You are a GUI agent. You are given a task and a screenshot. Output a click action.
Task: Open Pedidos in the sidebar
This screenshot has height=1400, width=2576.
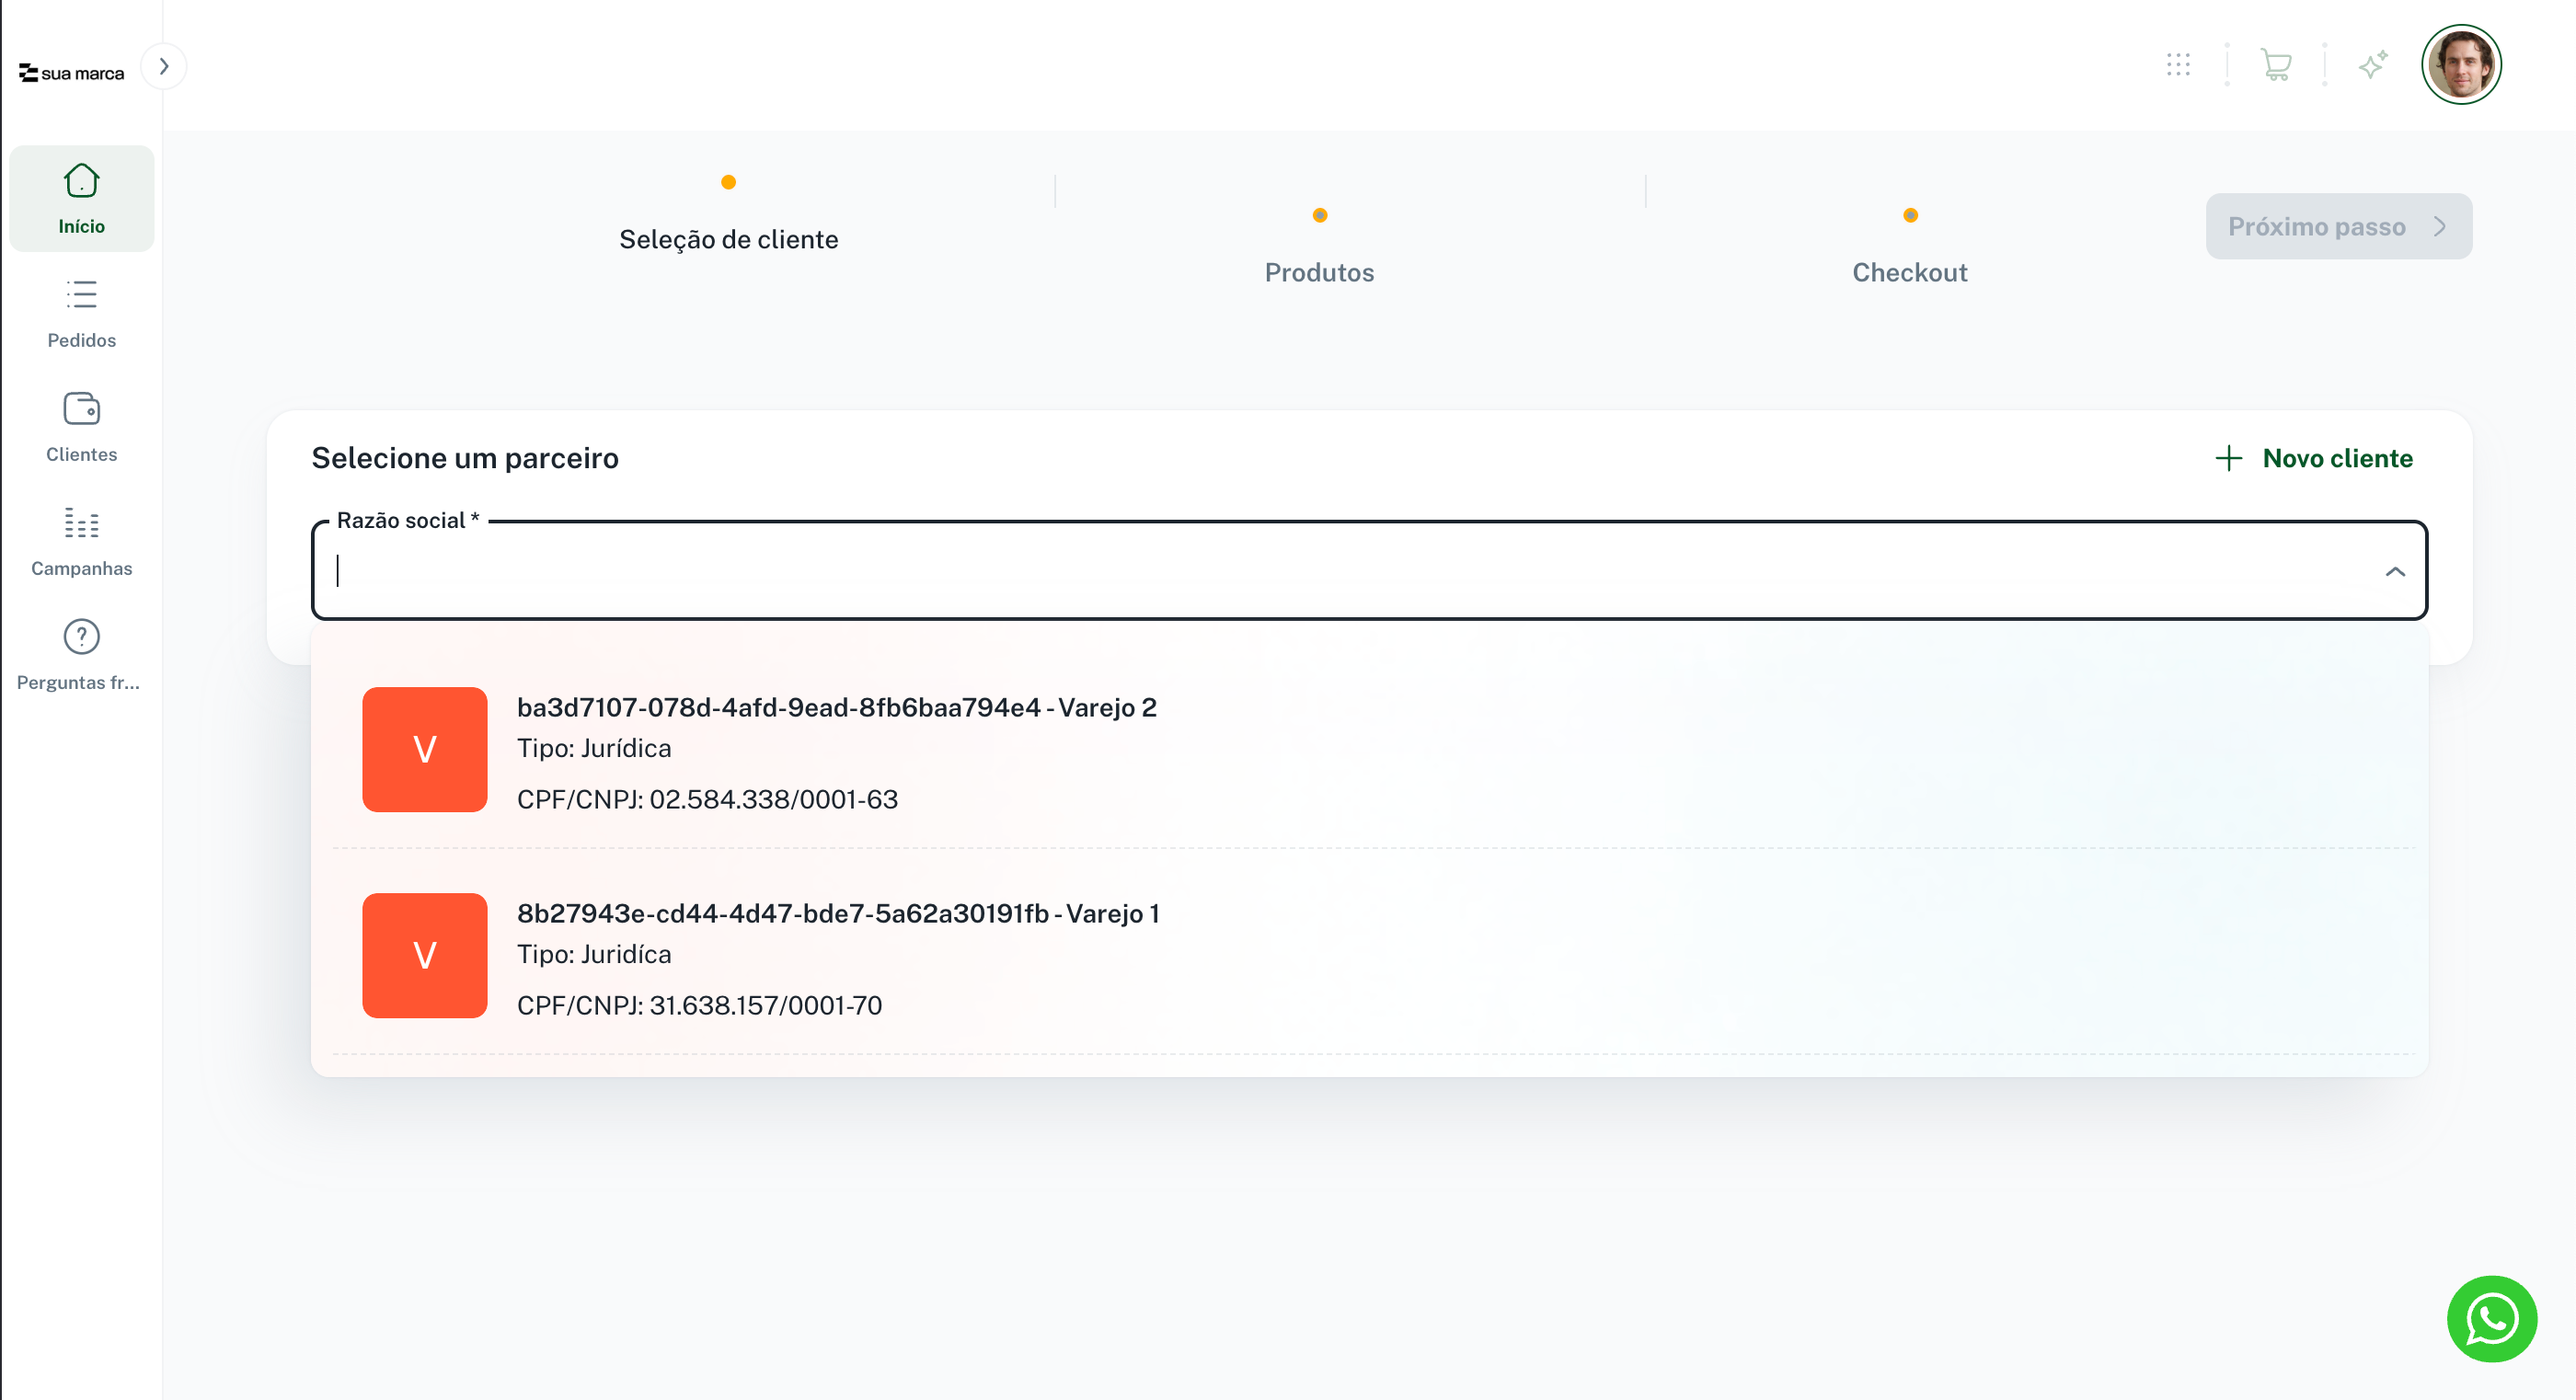[x=81, y=313]
